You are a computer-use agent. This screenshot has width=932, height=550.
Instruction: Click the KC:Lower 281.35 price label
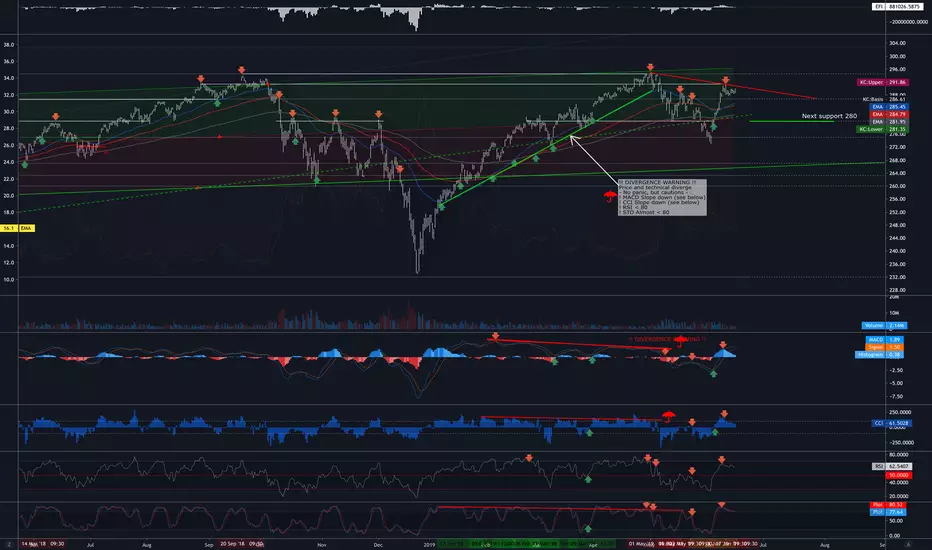[x=883, y=129]
